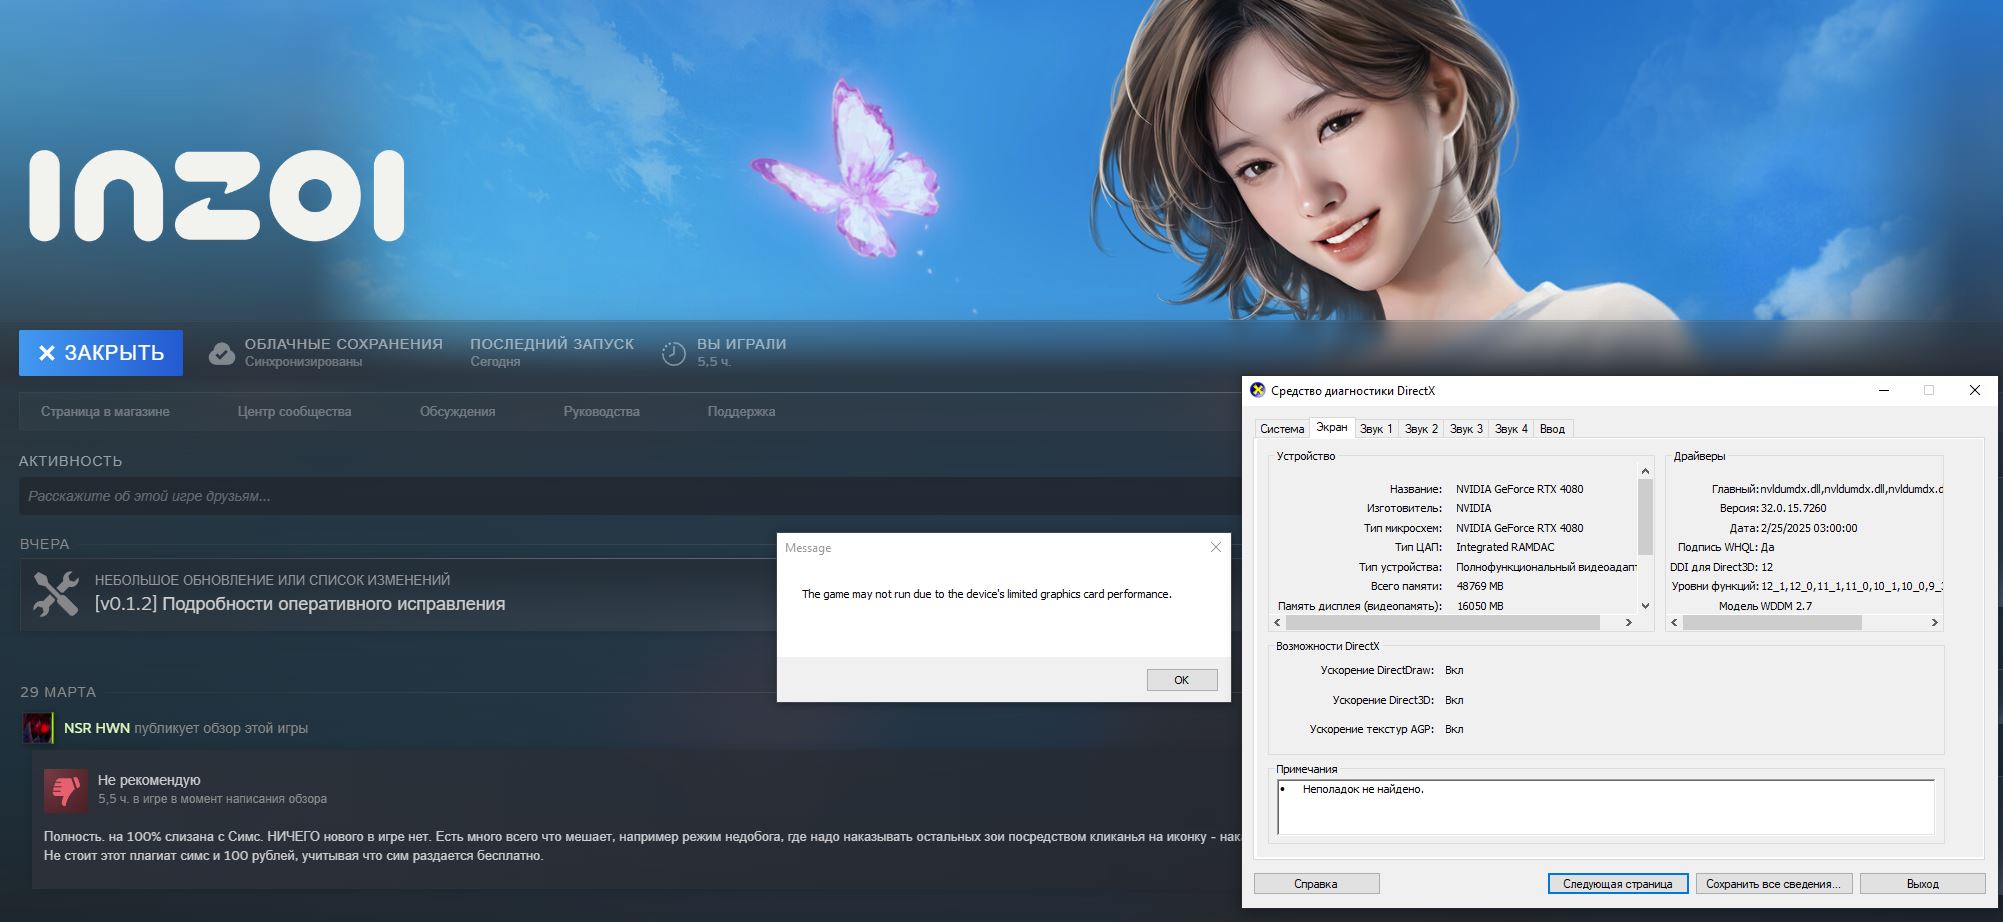Image resolution: width=2003 pixels, height=922 pixels.
Task: Open the NSR HWN profile link
Action: tap(97, 728)
